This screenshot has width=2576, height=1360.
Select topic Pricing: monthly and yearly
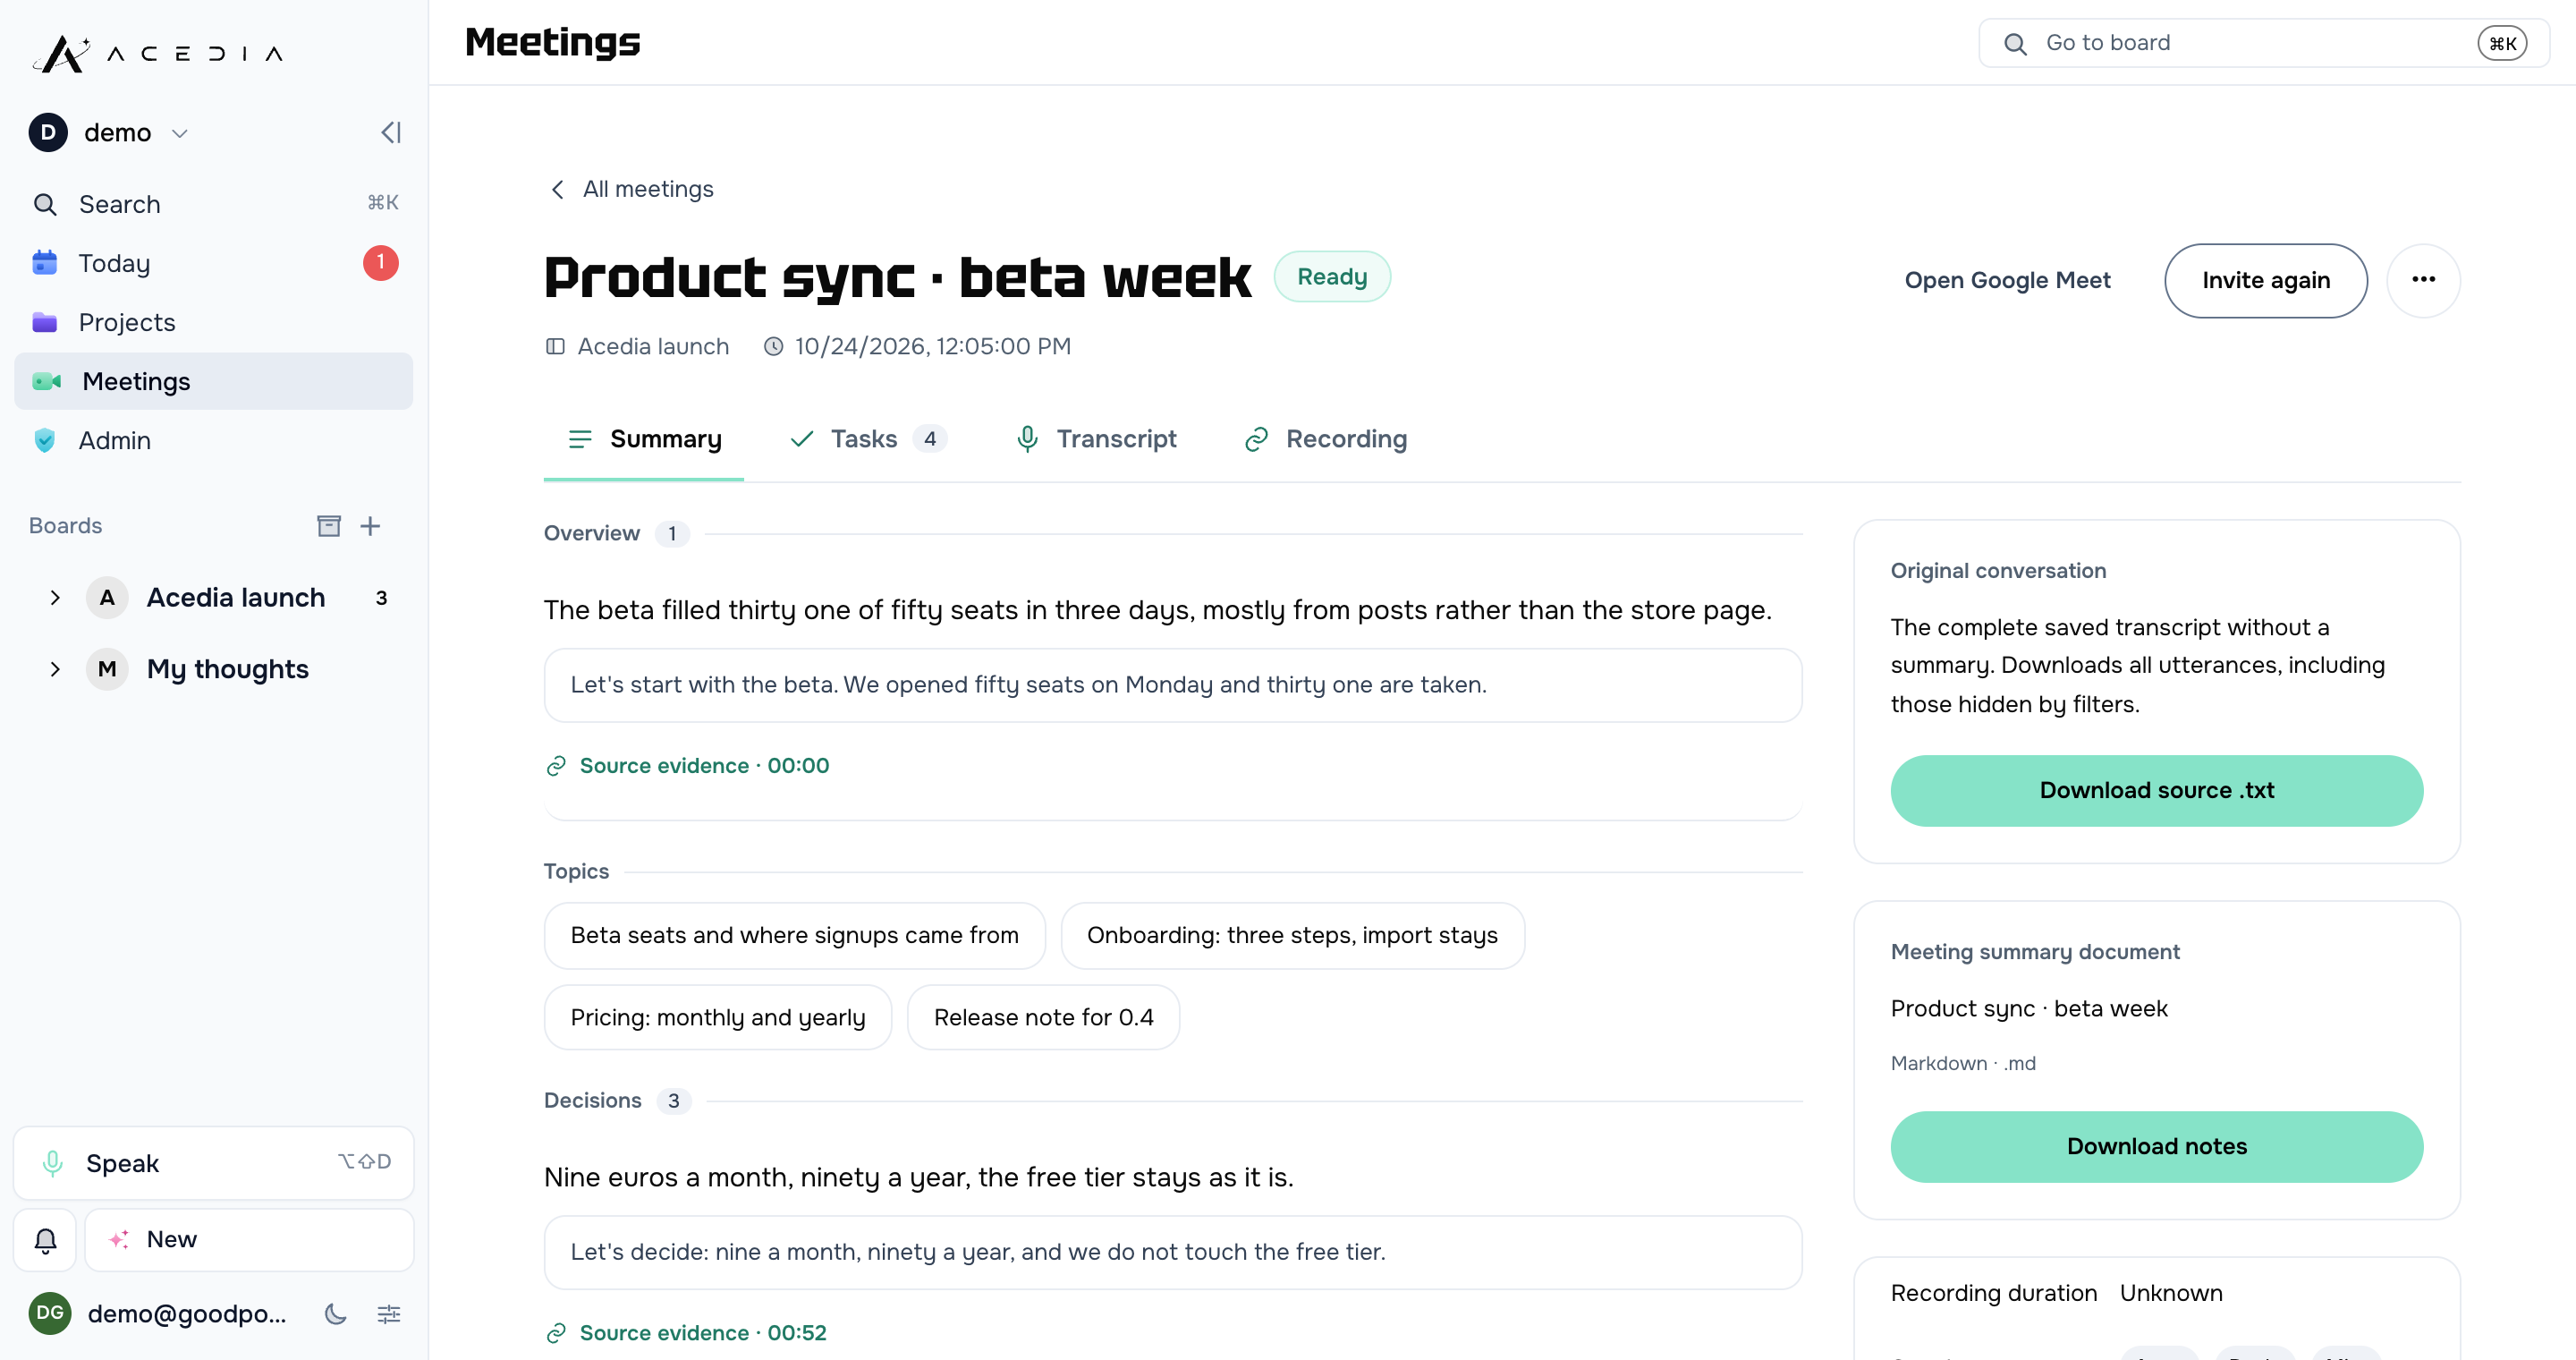[717, 1017]
